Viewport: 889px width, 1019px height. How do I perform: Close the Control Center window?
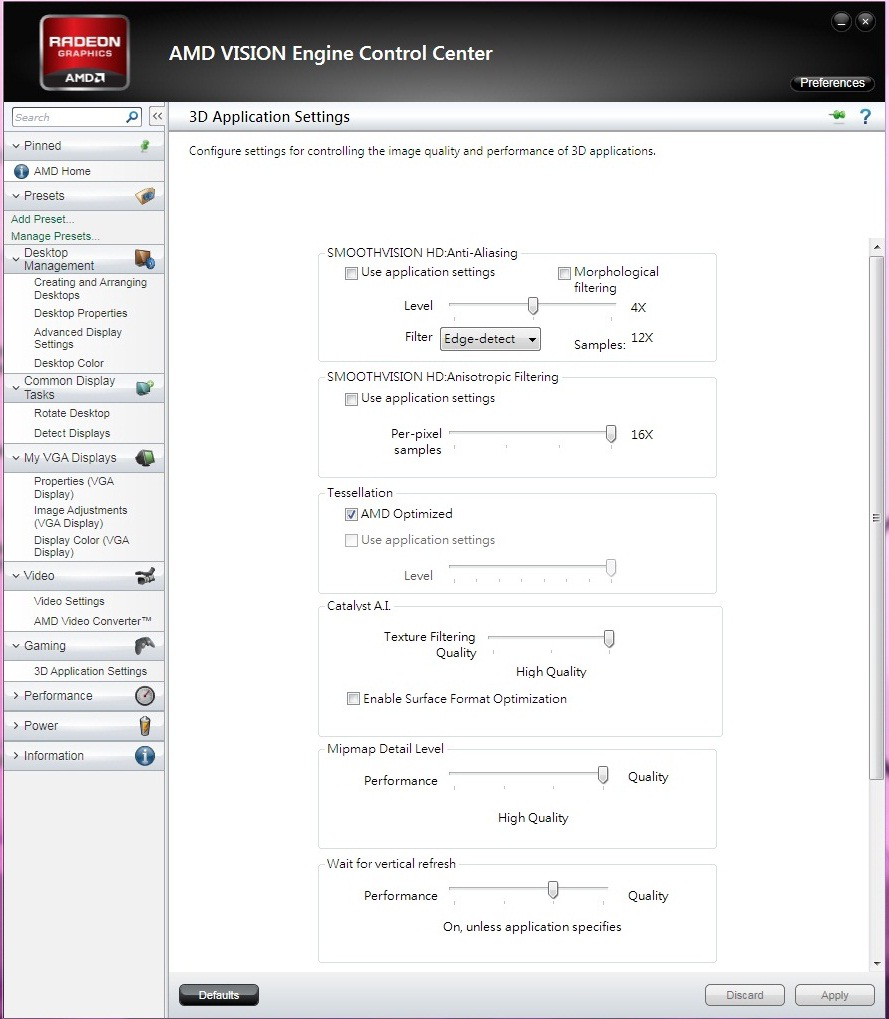click(865, 21)
